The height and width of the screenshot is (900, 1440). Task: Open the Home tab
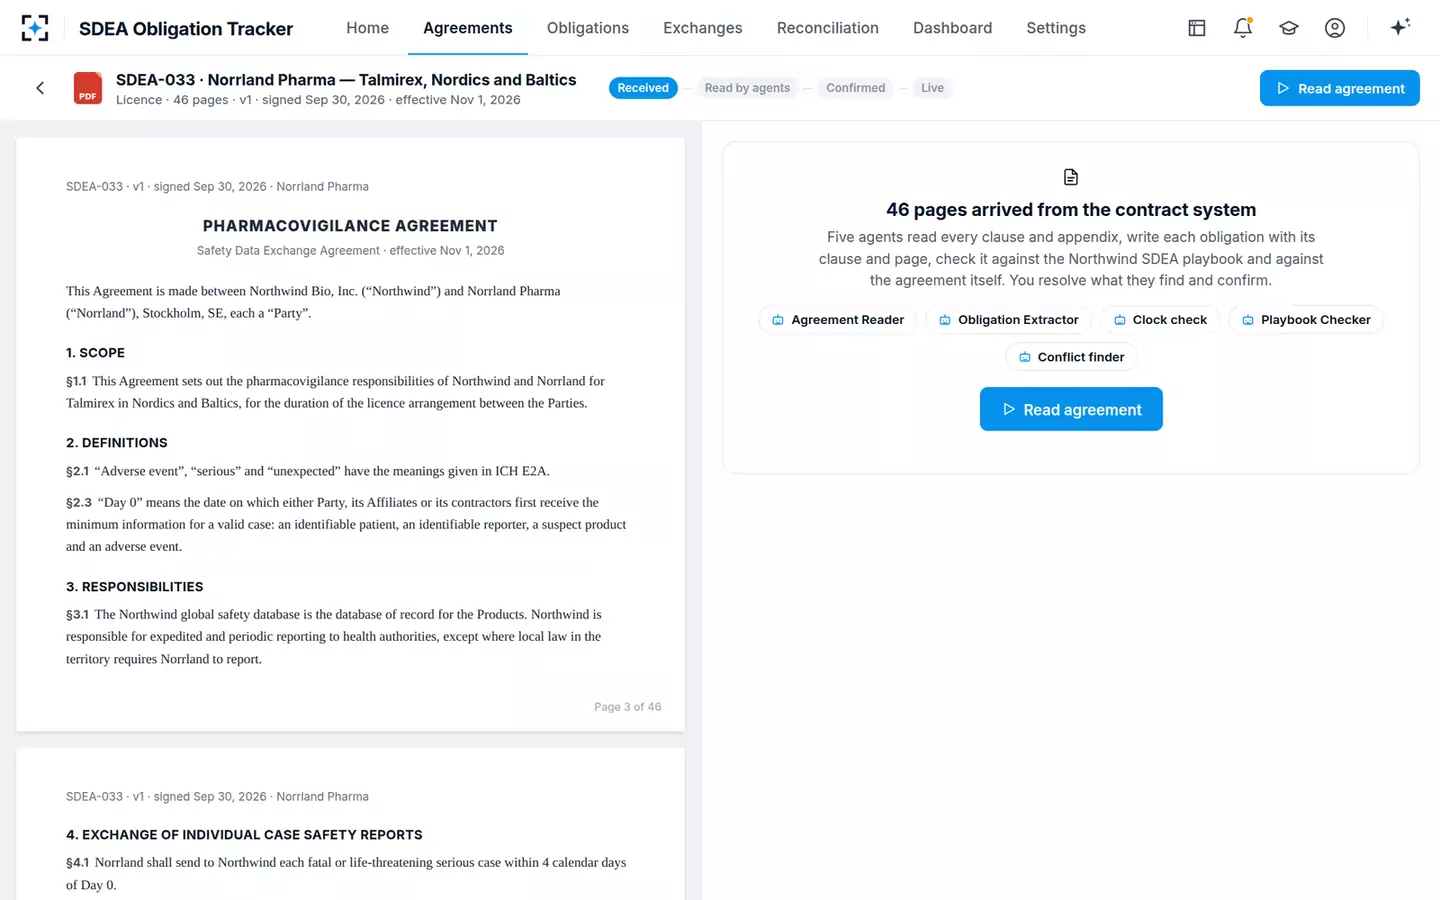[x=367, y=28]
